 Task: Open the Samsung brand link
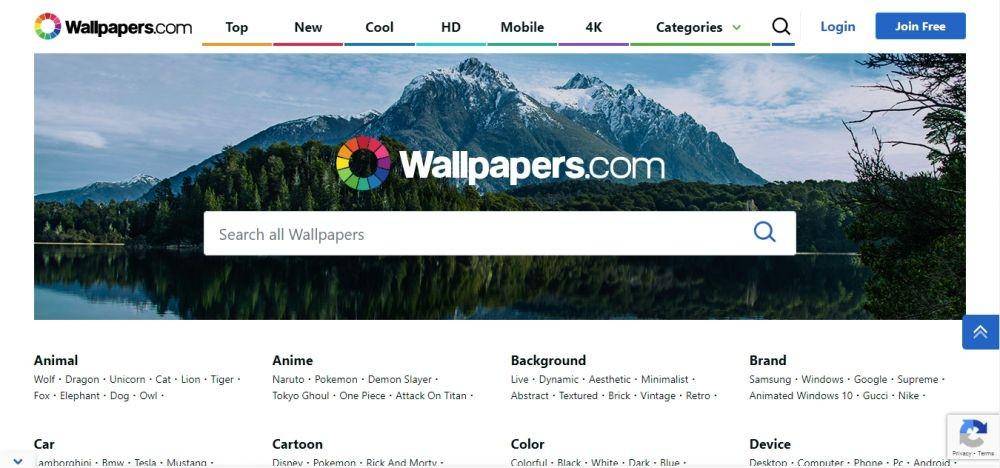tap(770, 379)
